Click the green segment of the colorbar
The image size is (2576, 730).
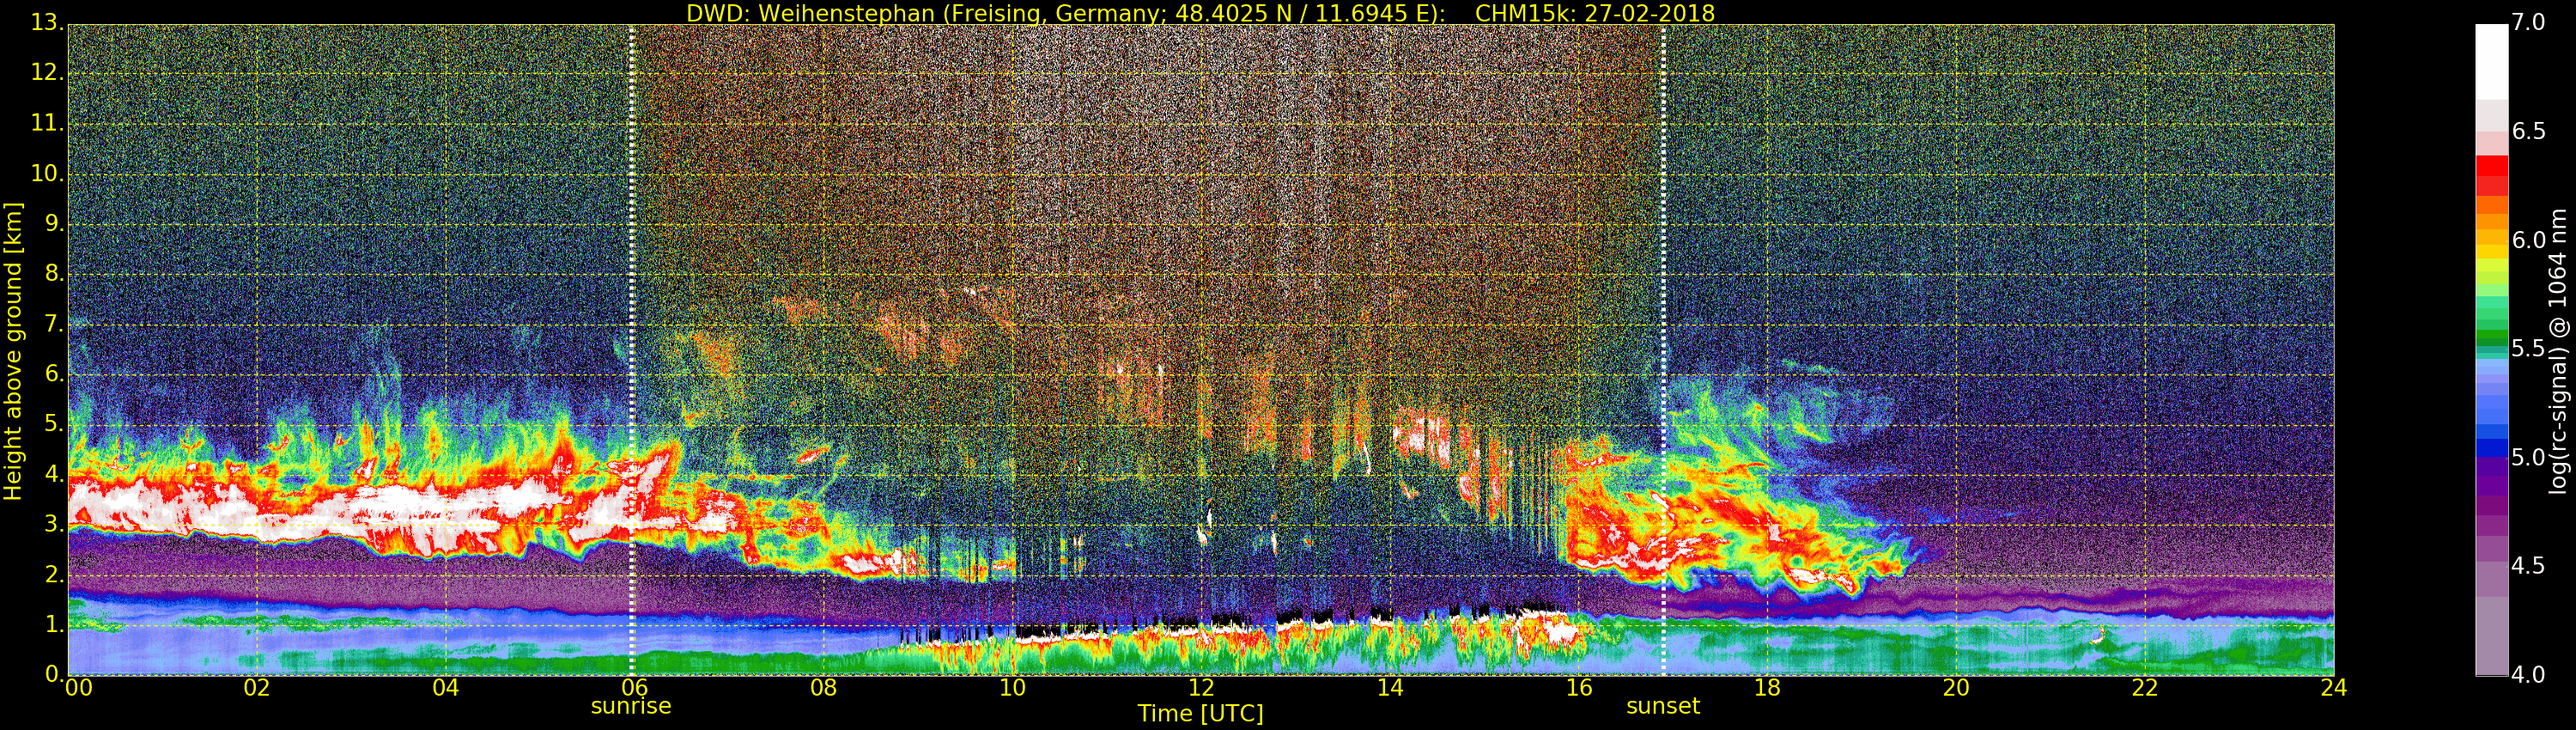[x=2491, y=336]
